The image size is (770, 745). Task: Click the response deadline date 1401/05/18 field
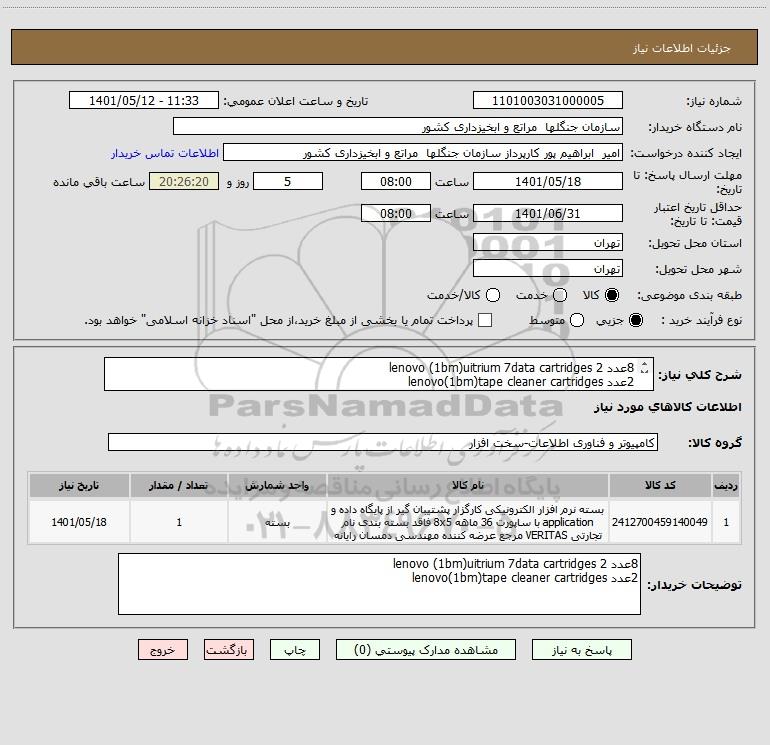click(548, 181)
